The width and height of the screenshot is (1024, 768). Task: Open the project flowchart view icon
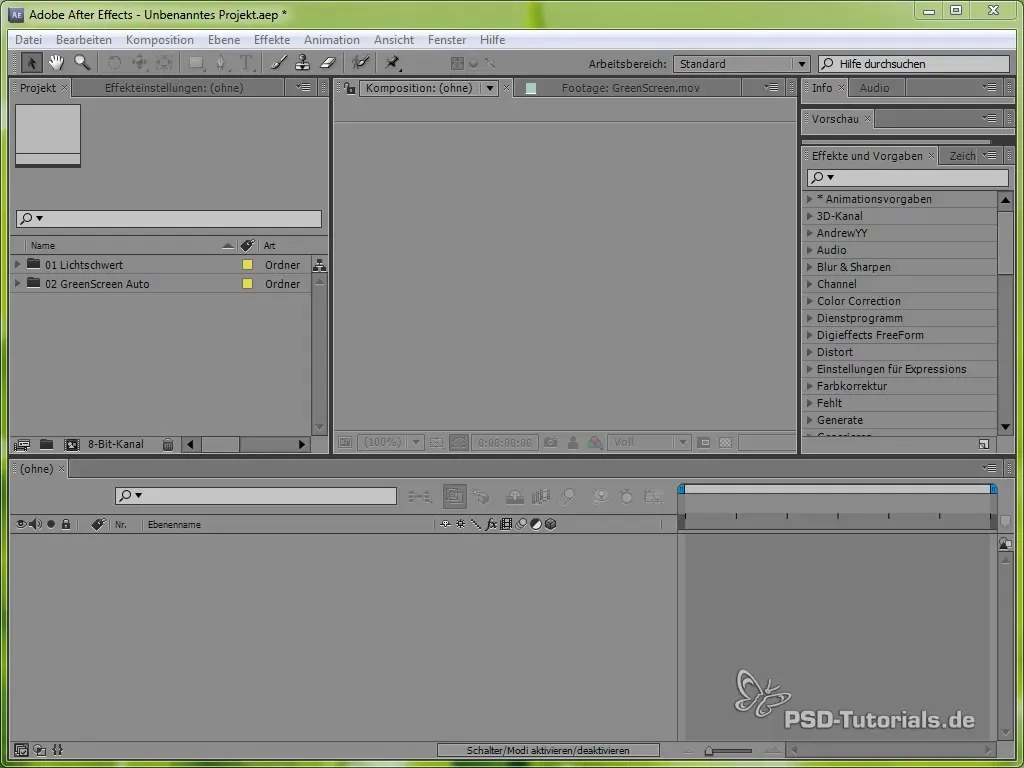click(319, 264)
